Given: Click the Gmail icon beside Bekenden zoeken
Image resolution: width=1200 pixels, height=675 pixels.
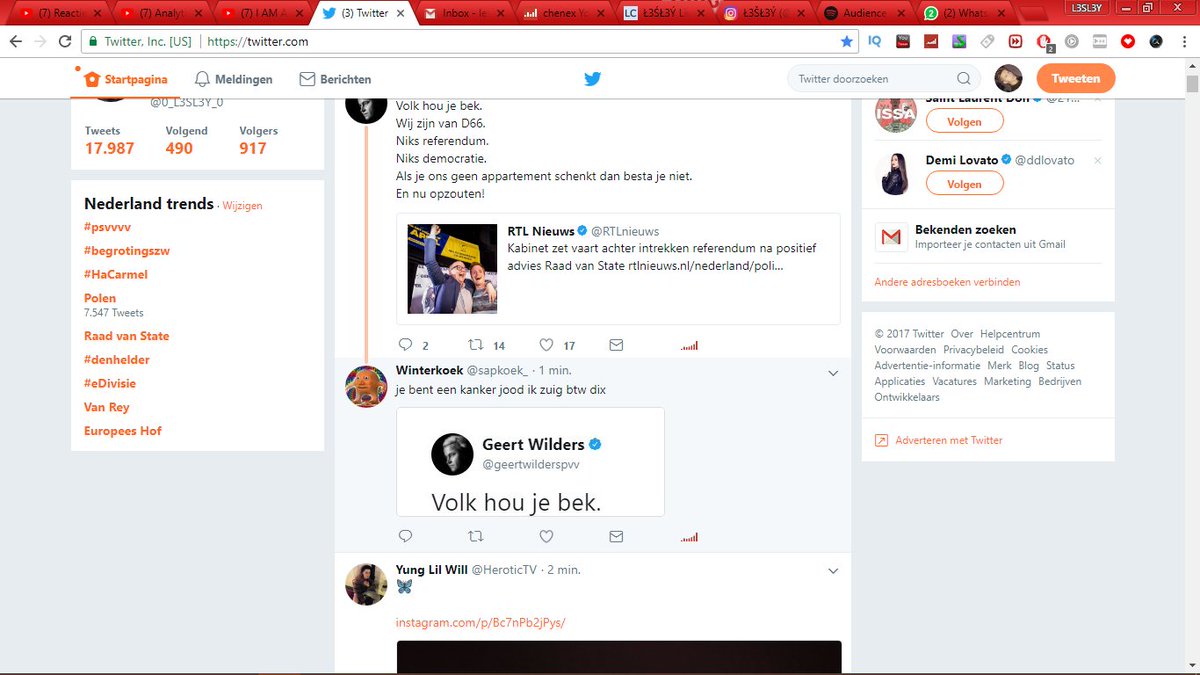Looking at the screenshot, I should pyautogui.click(x=890, y=237).
